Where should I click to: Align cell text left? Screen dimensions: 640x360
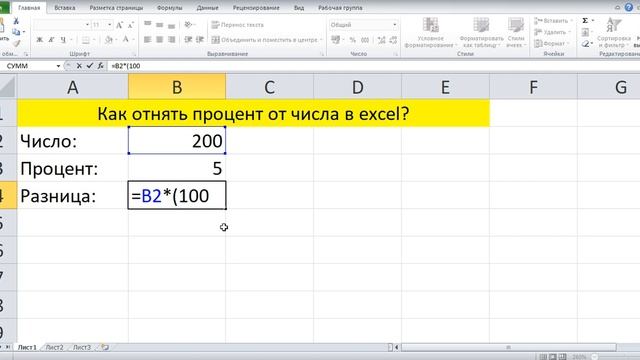click(x=148, y=40)
